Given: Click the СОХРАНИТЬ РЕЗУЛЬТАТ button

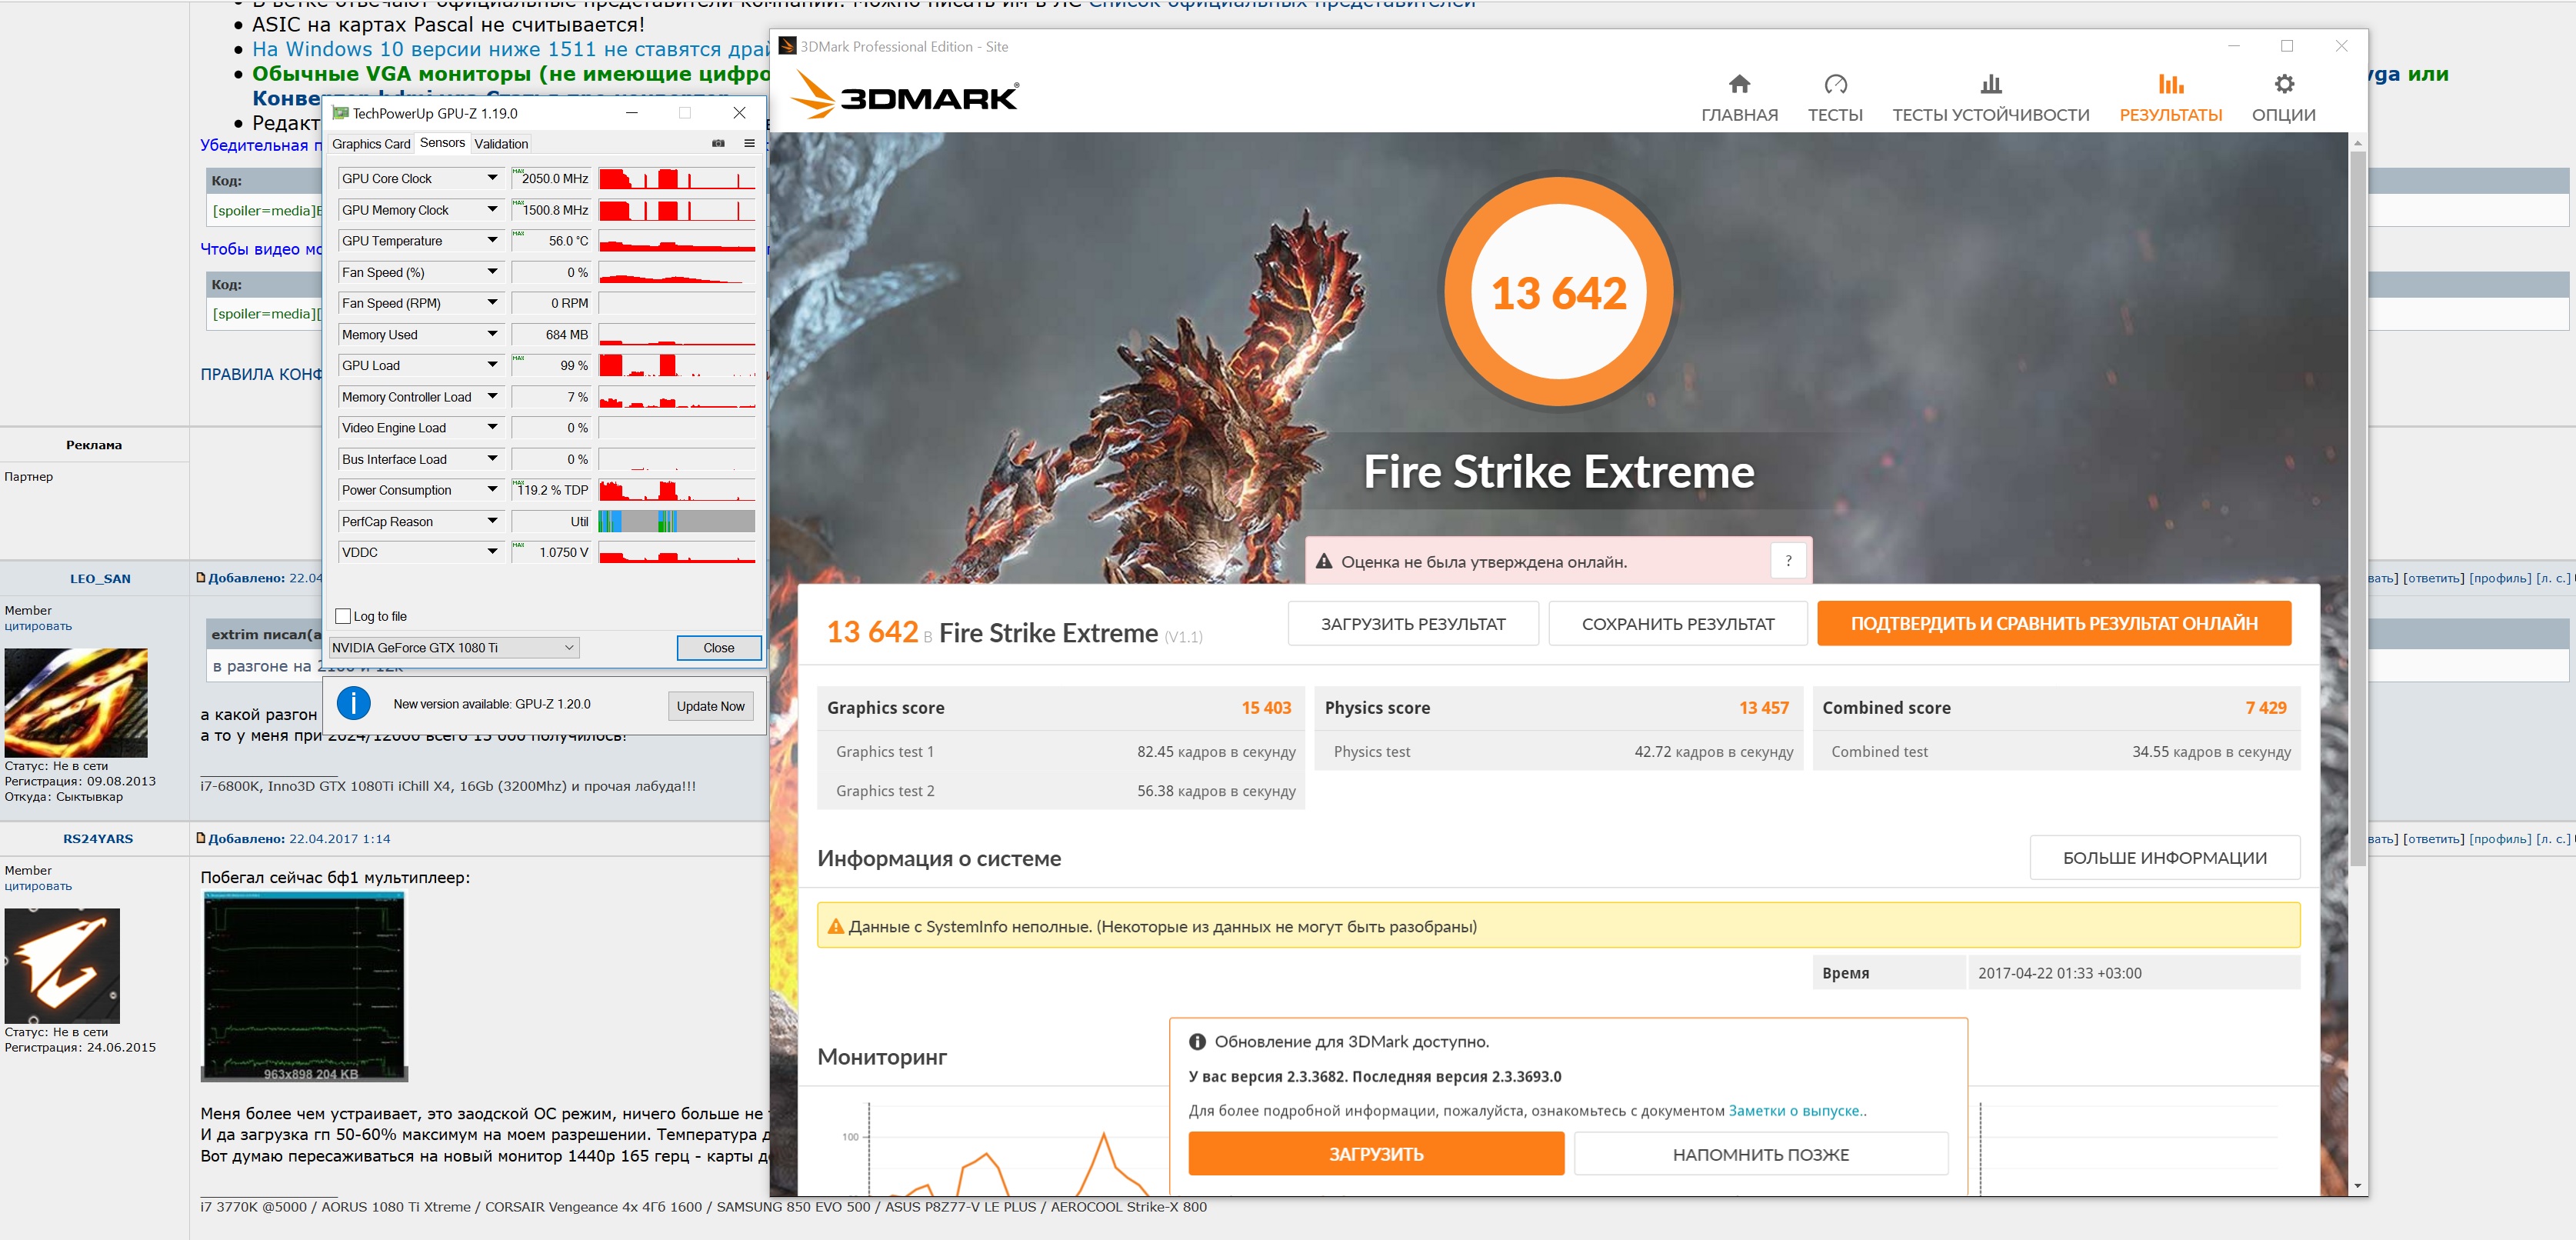Looking at the screenshot, I should [1677, 624].
